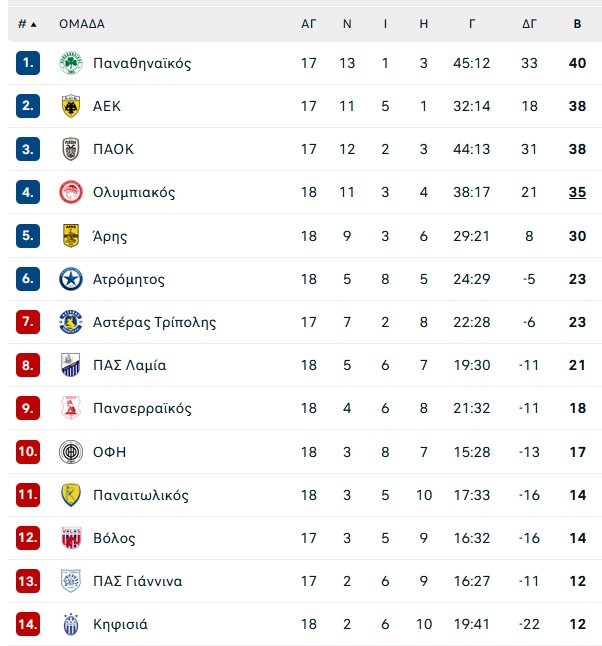The width and height of the screenshot is (602, 646).
Task: Click the red rank badge number 14
Action: (28, 624)
